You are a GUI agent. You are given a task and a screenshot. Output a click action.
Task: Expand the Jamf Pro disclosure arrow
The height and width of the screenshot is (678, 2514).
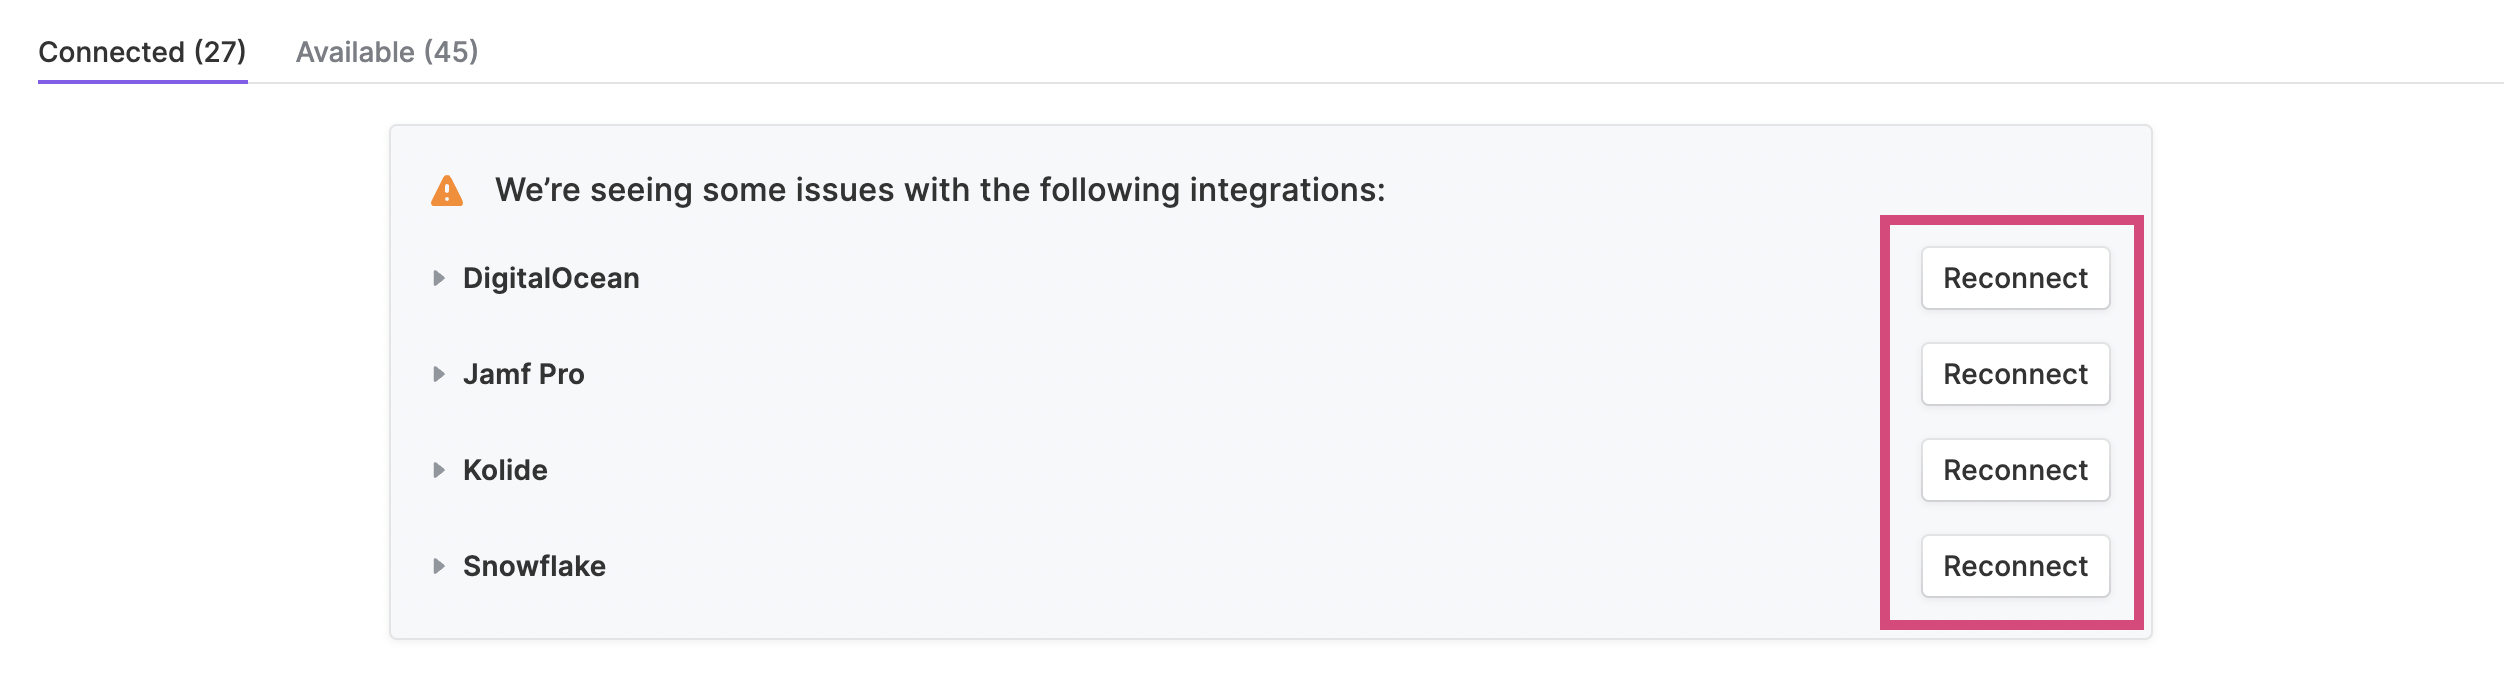438,374
